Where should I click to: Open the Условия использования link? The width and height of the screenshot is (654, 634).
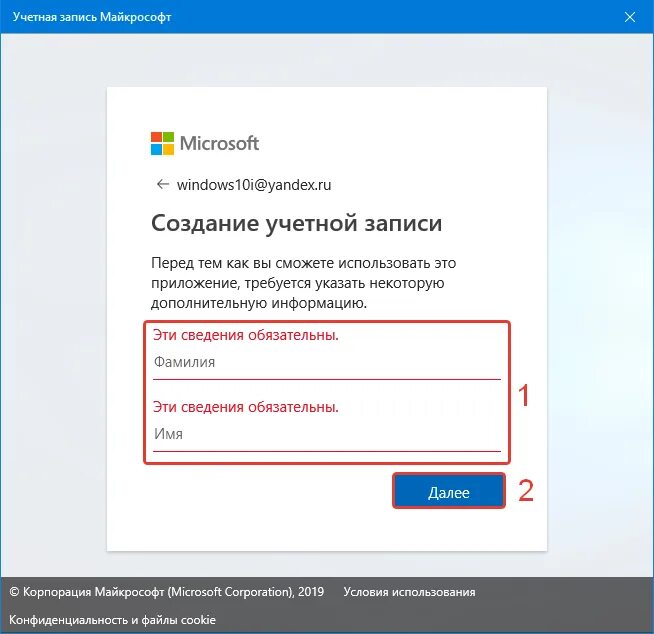coord(409,592)
